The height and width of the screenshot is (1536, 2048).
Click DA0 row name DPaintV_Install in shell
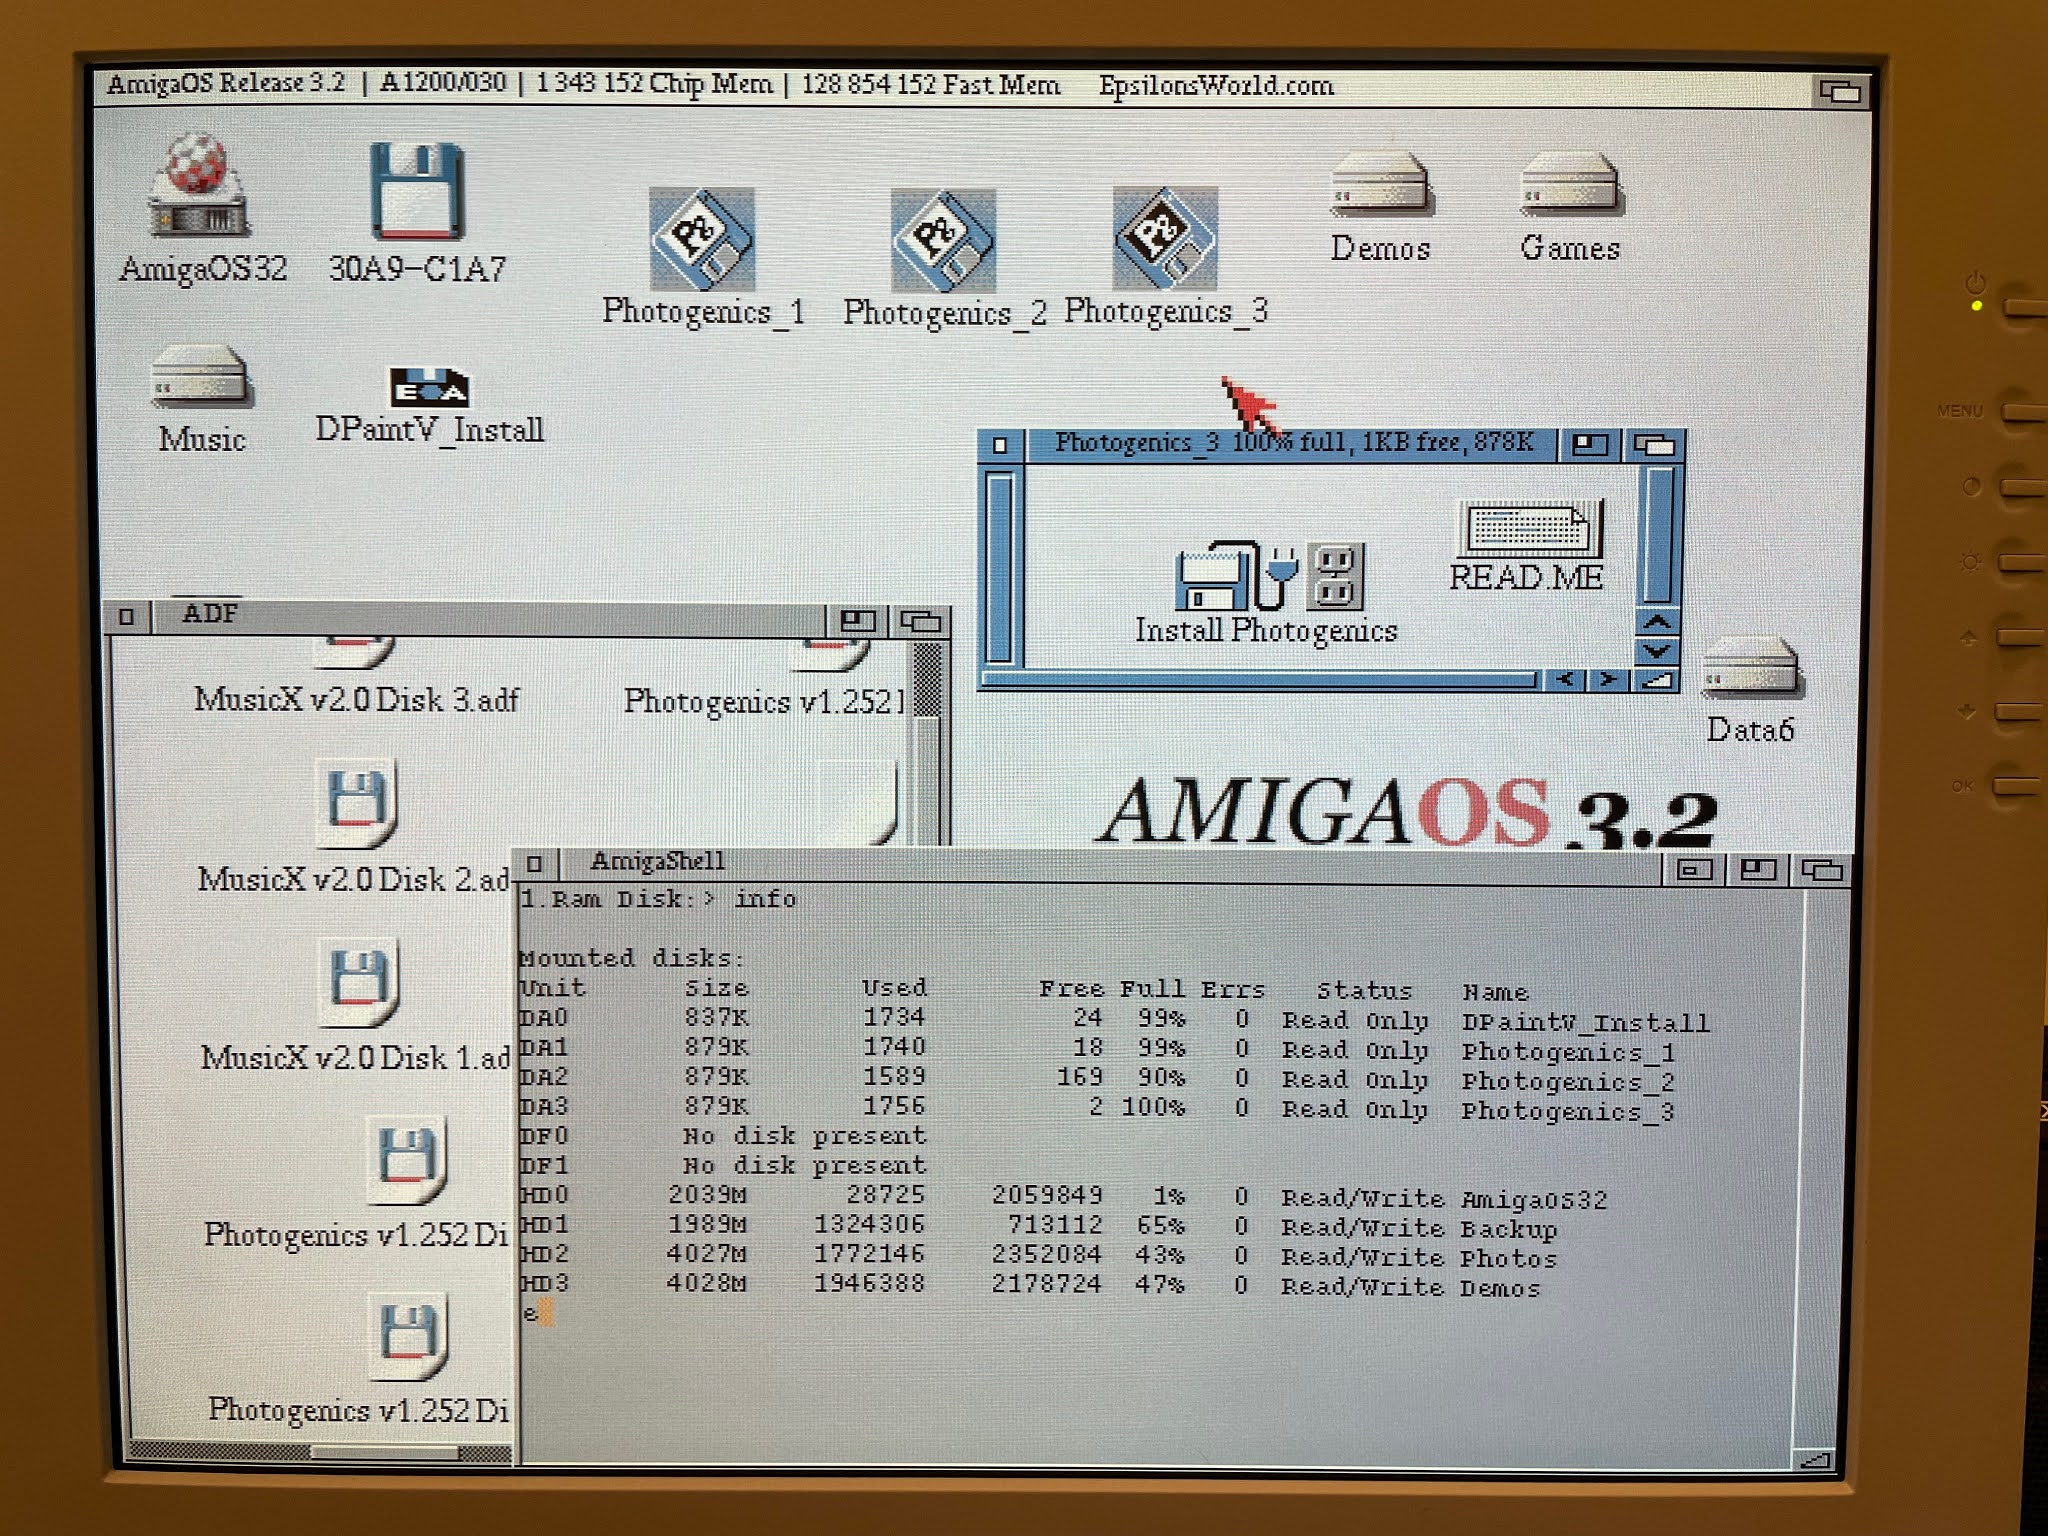point(1585,1022)
